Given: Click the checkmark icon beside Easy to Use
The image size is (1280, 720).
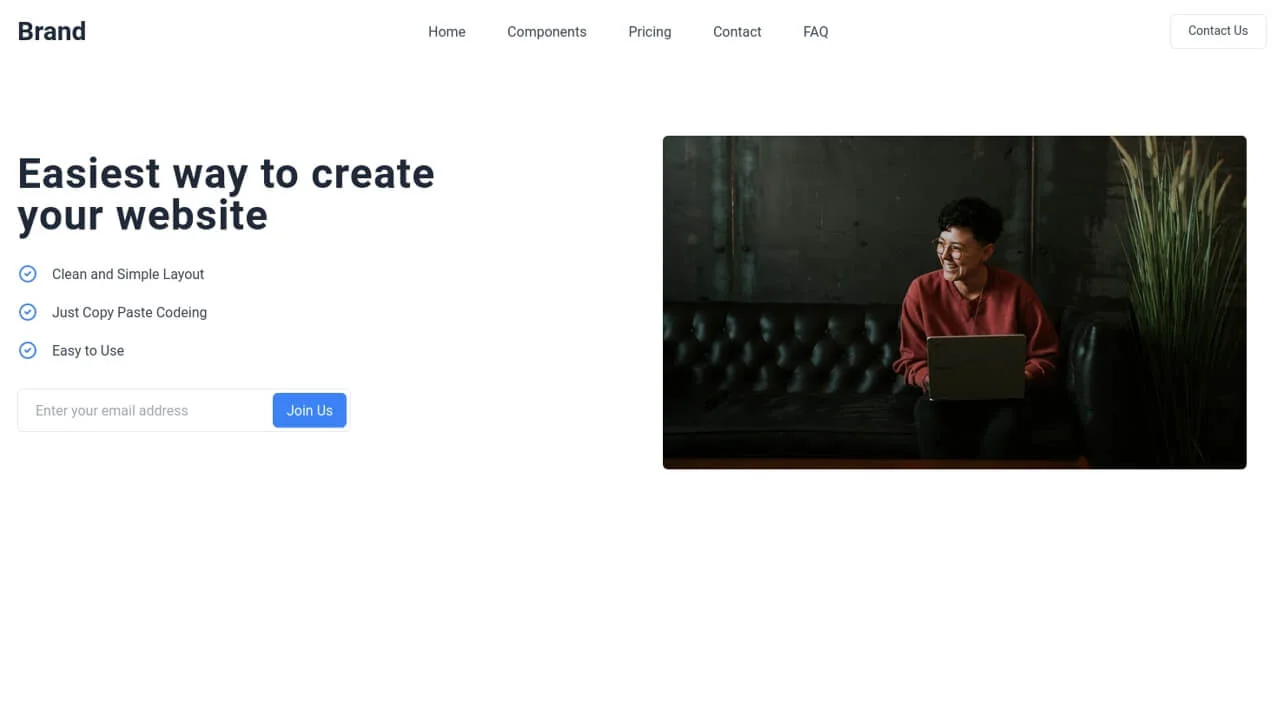Looking at the screenshot, I should [x=27, y=350].
